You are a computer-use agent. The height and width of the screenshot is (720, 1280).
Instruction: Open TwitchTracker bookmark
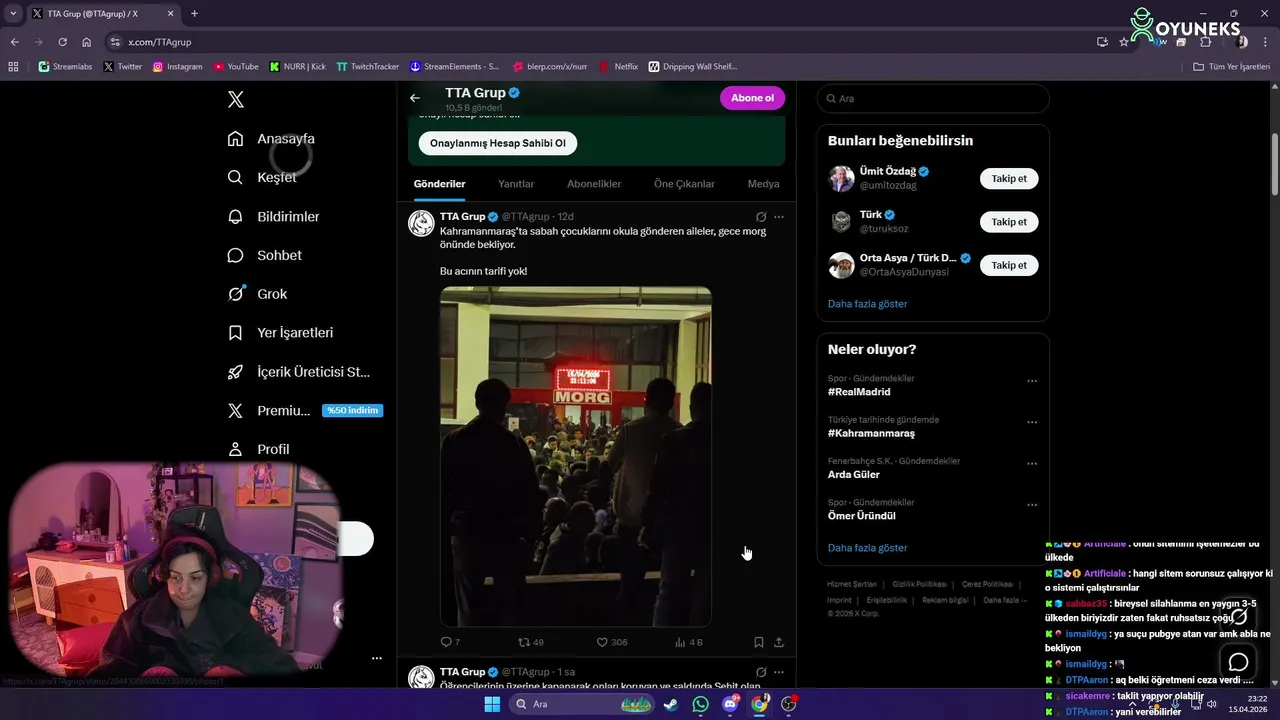click(368, 67)
